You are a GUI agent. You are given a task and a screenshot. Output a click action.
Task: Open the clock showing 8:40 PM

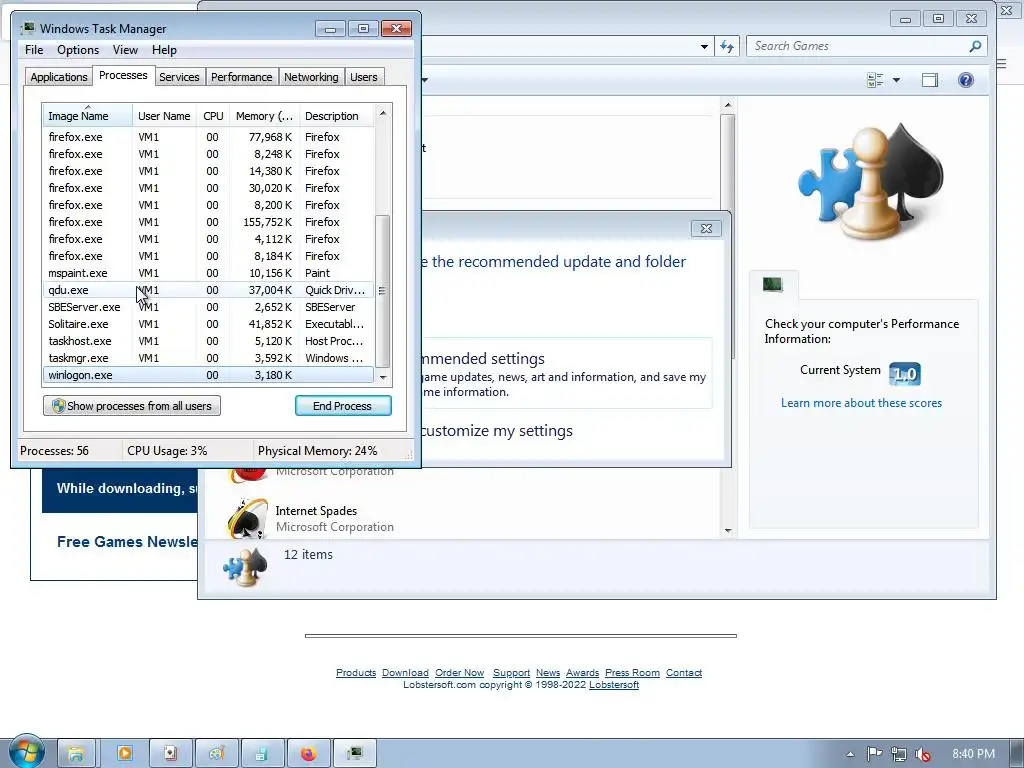(973, 754)
